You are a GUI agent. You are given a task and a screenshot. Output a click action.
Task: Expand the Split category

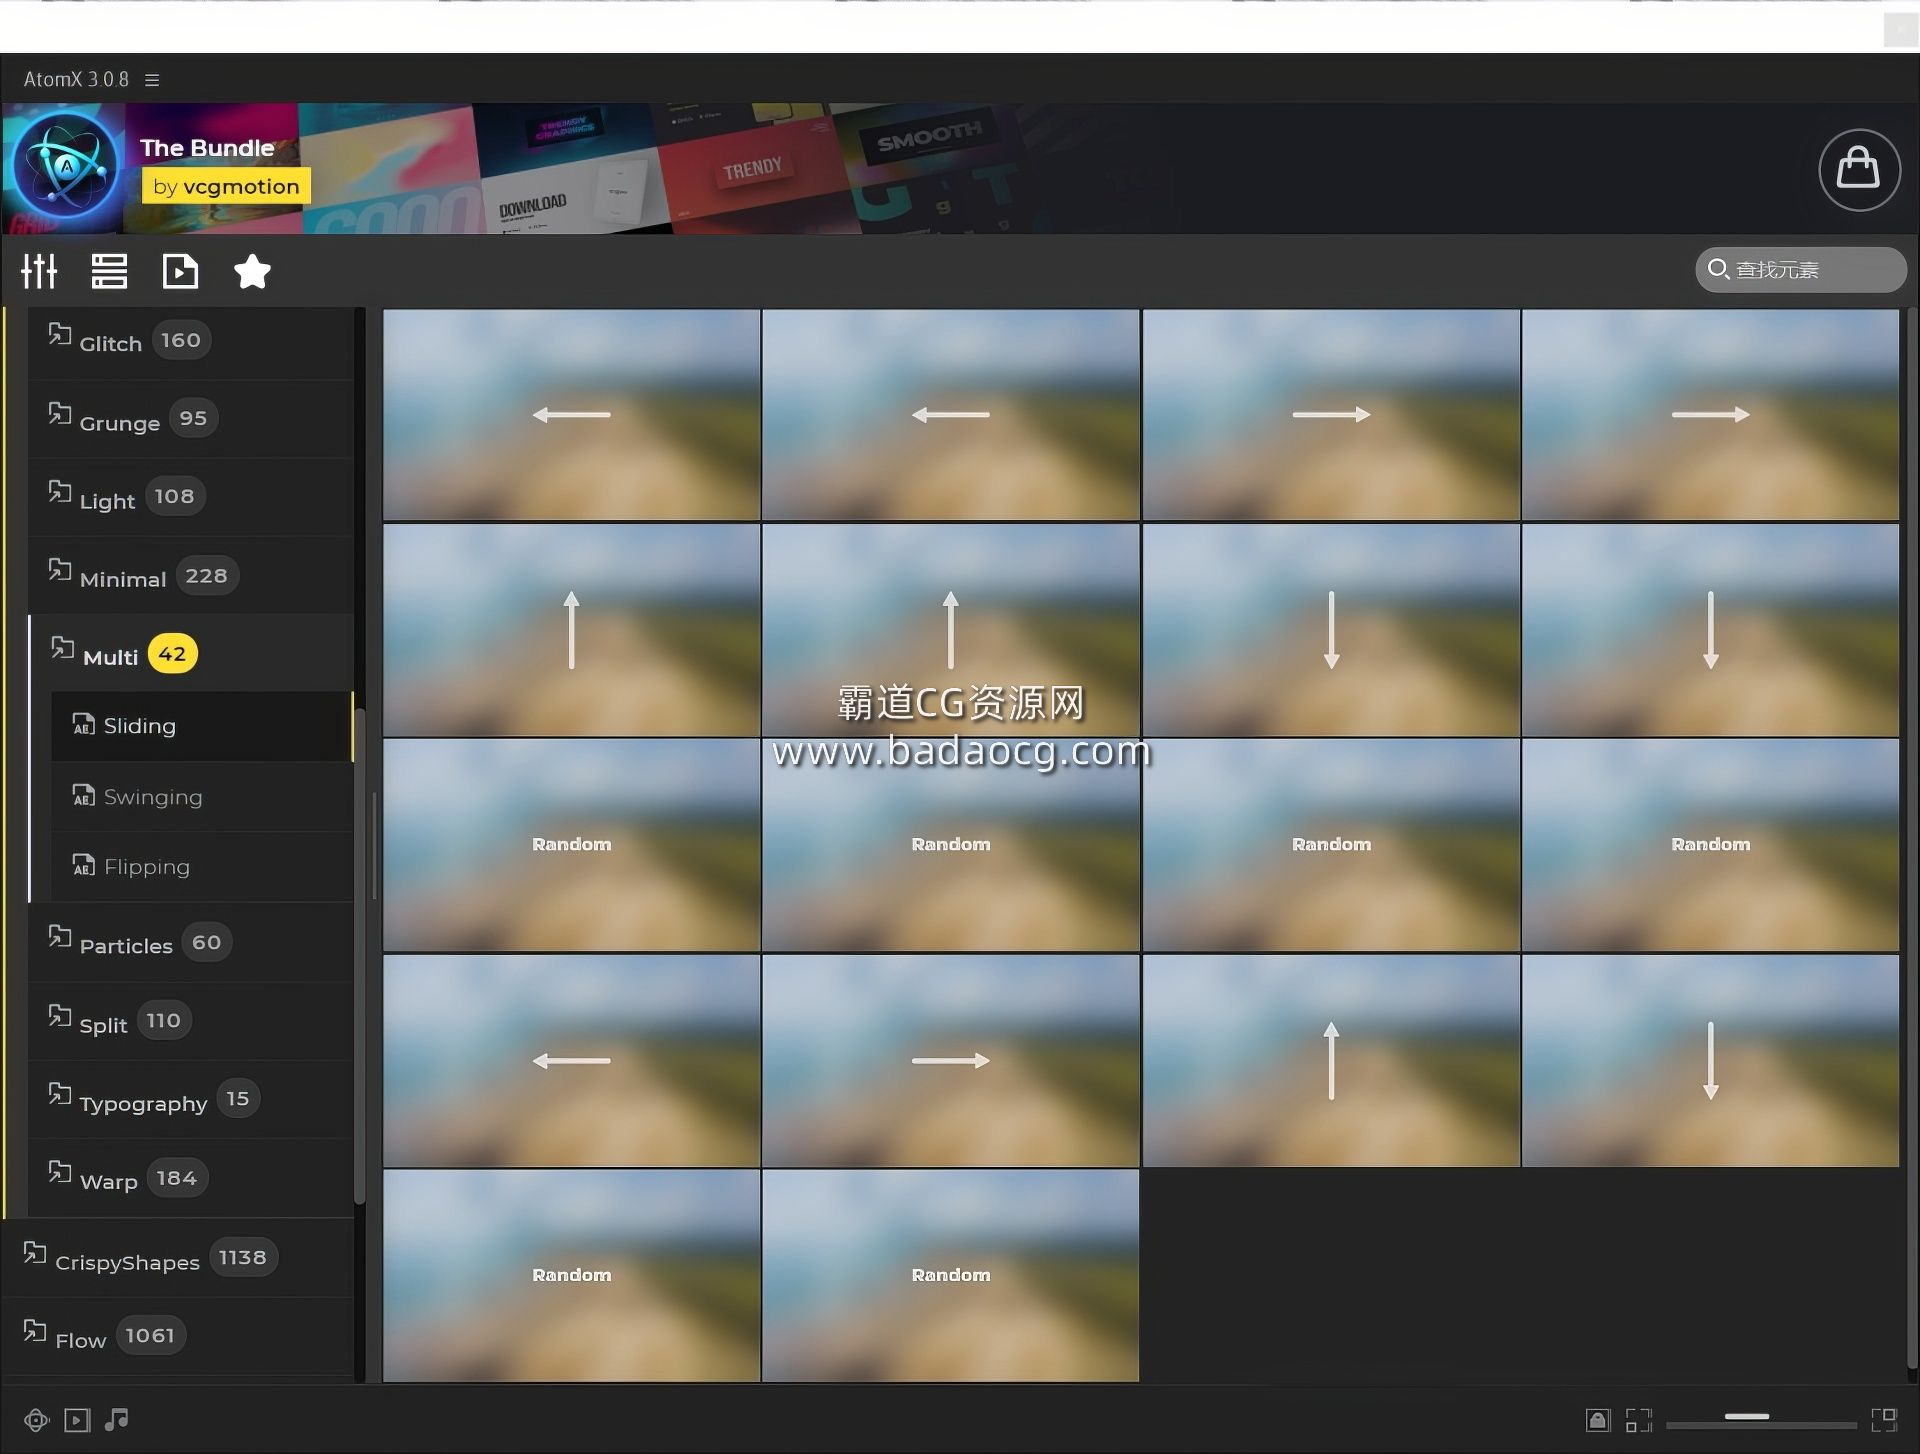[190, 1021]
